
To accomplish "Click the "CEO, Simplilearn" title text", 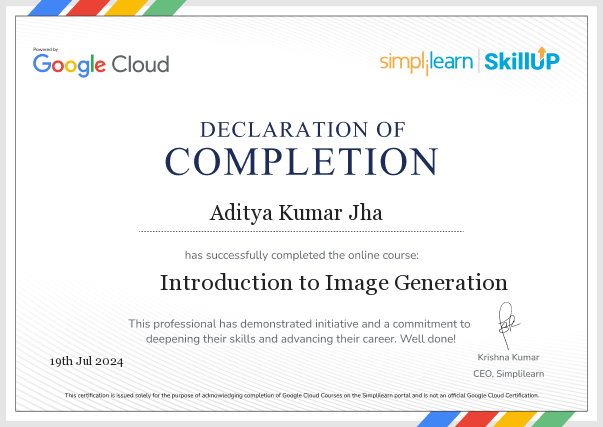I will coord(507,373).
